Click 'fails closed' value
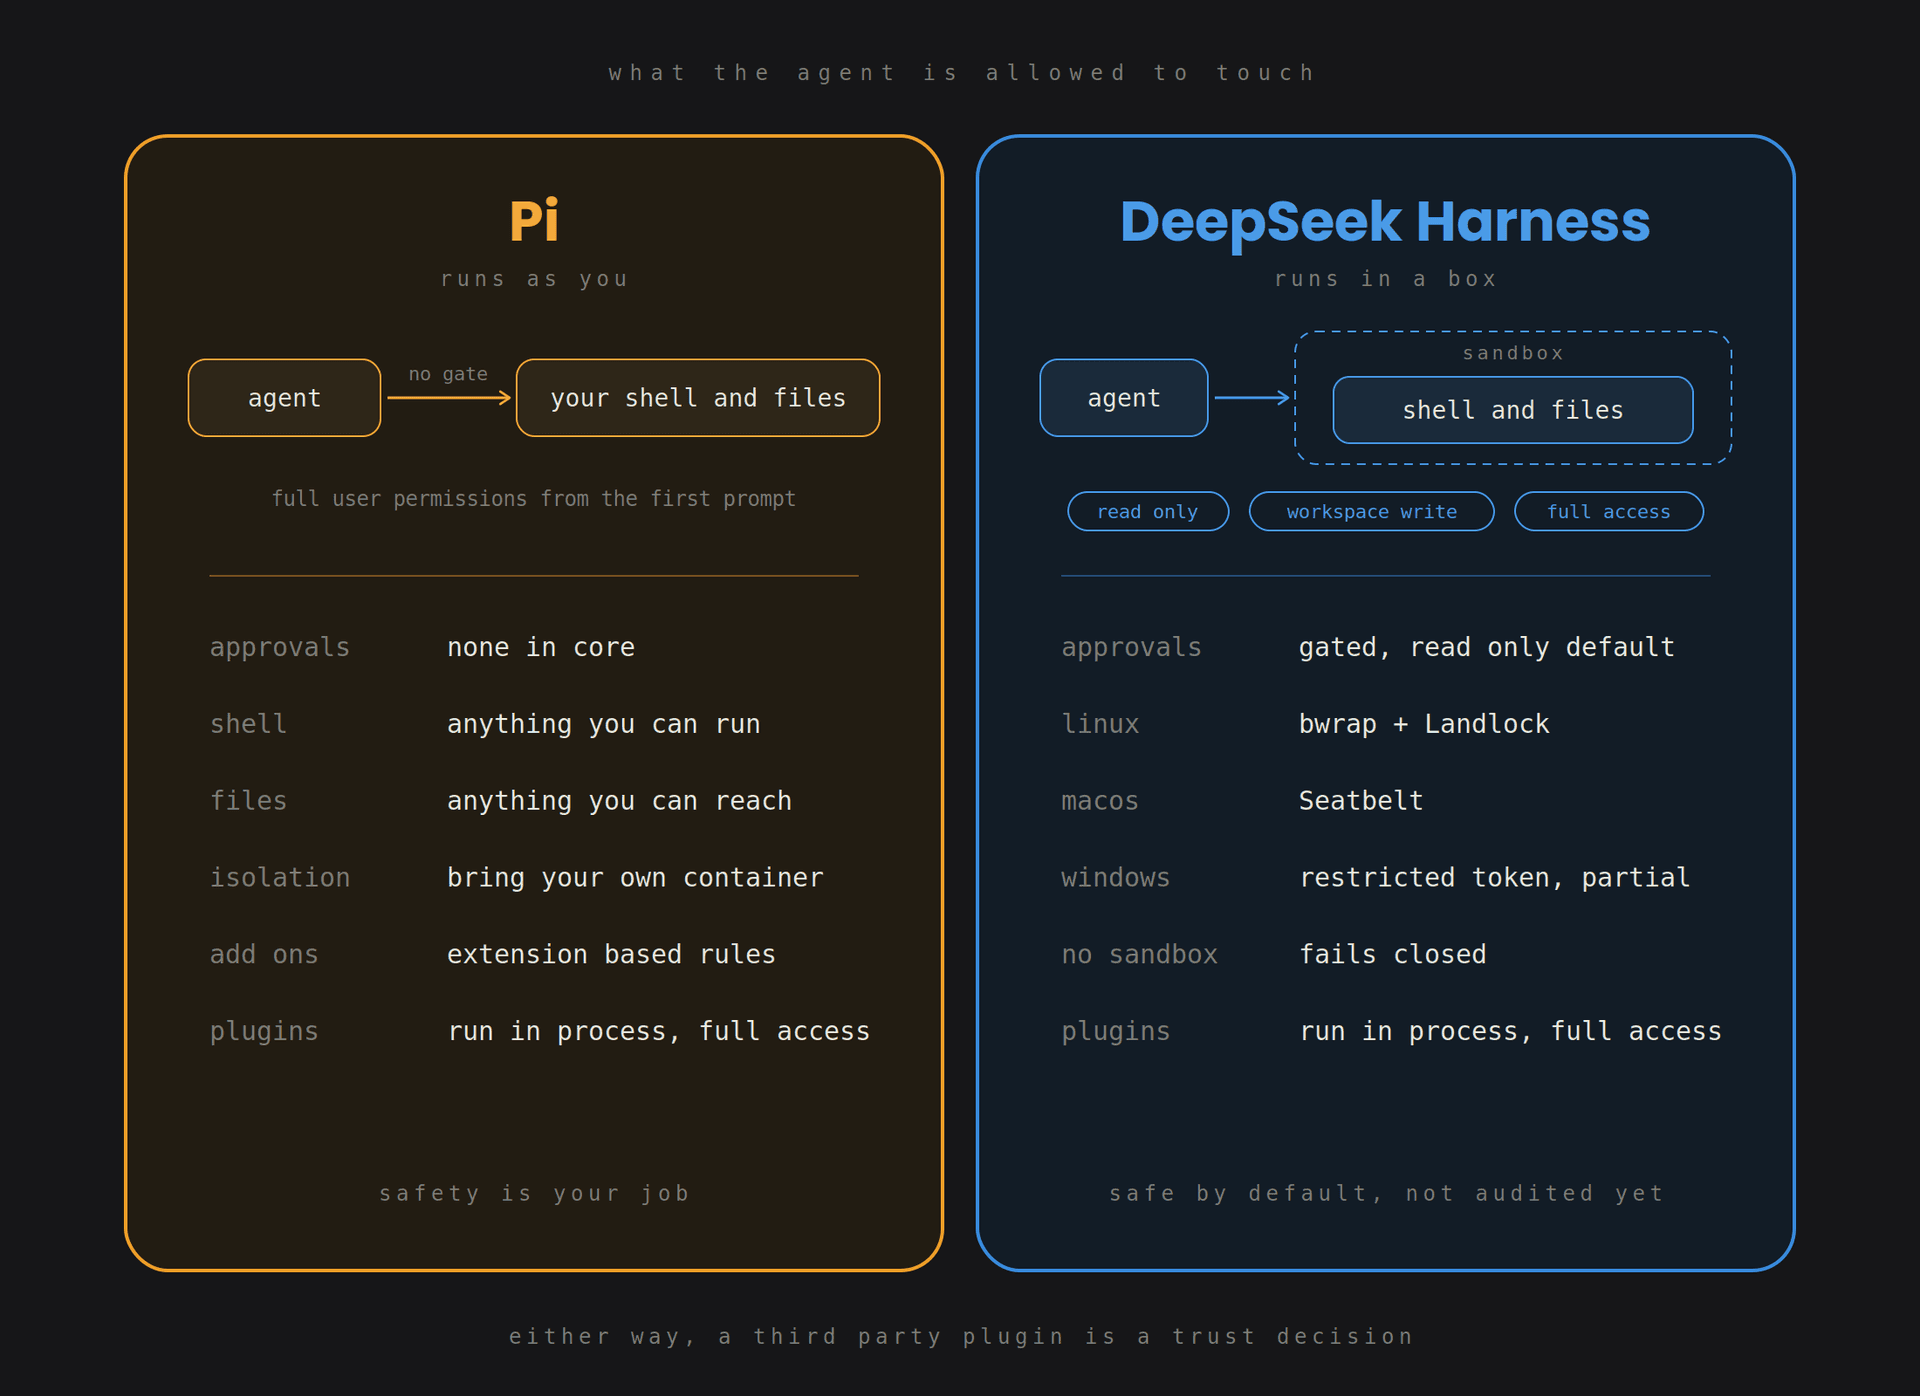 pos(1392,954)
